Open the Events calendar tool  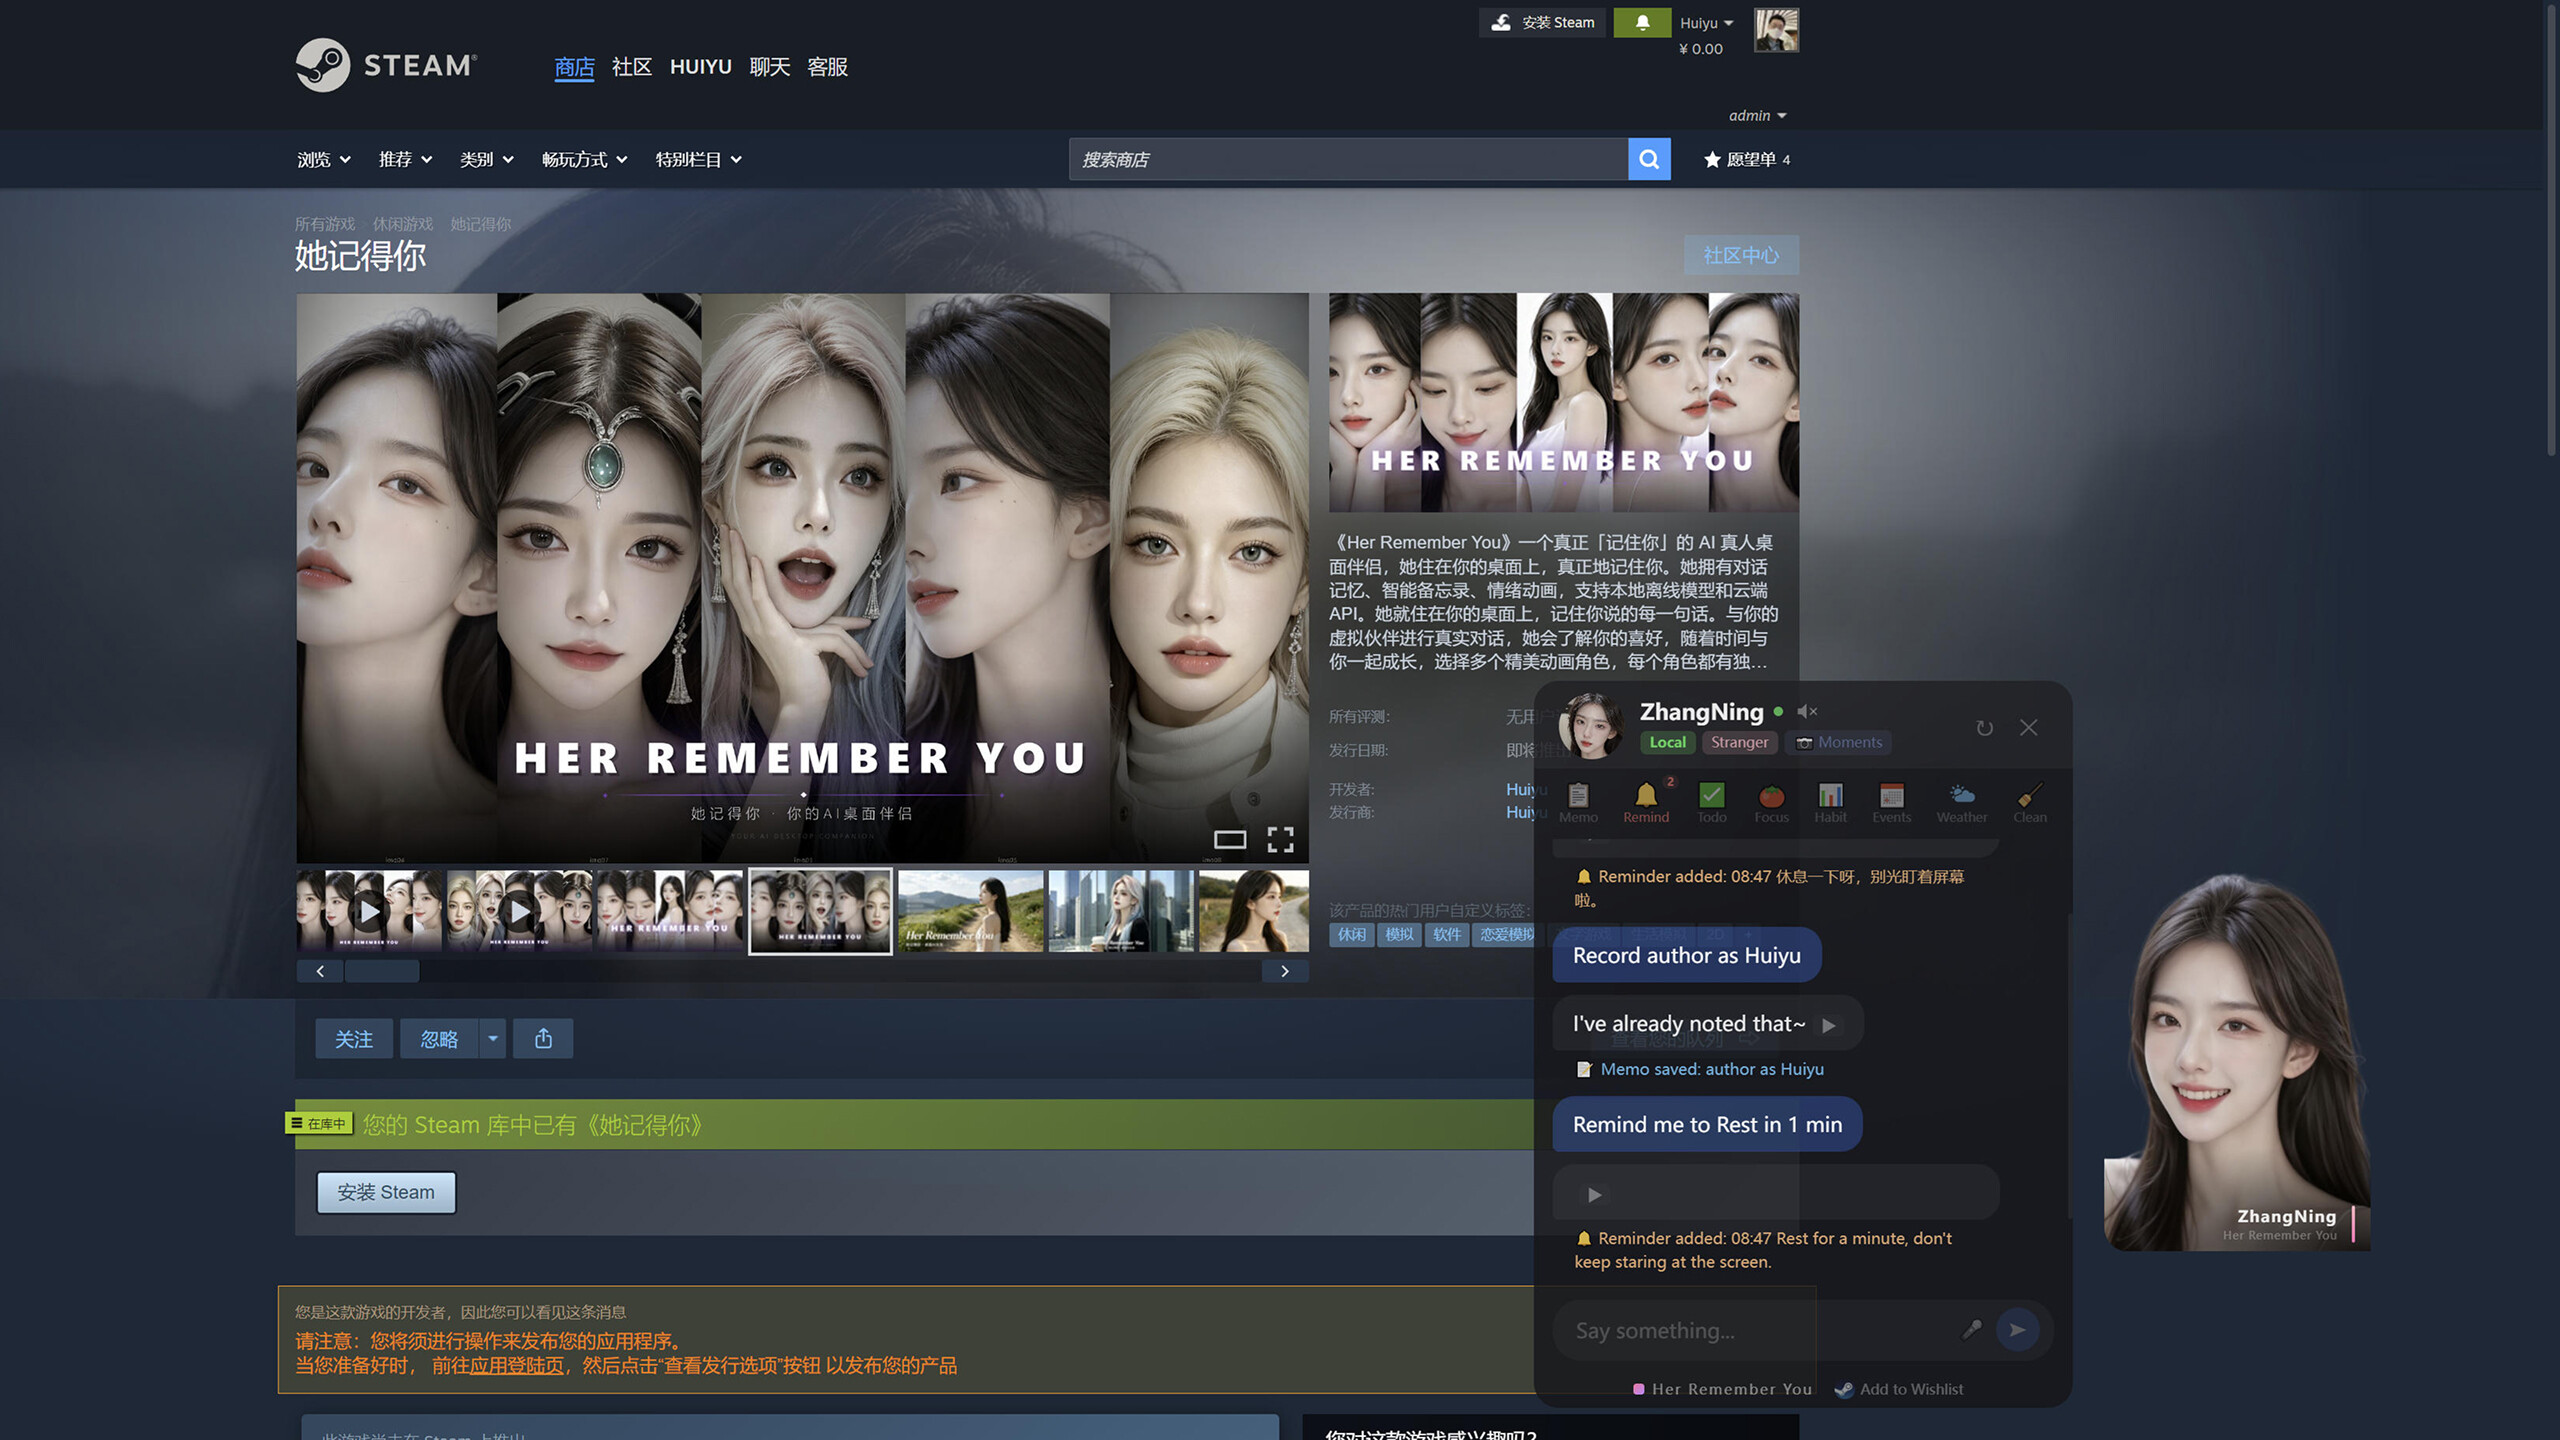(1891, 803)
